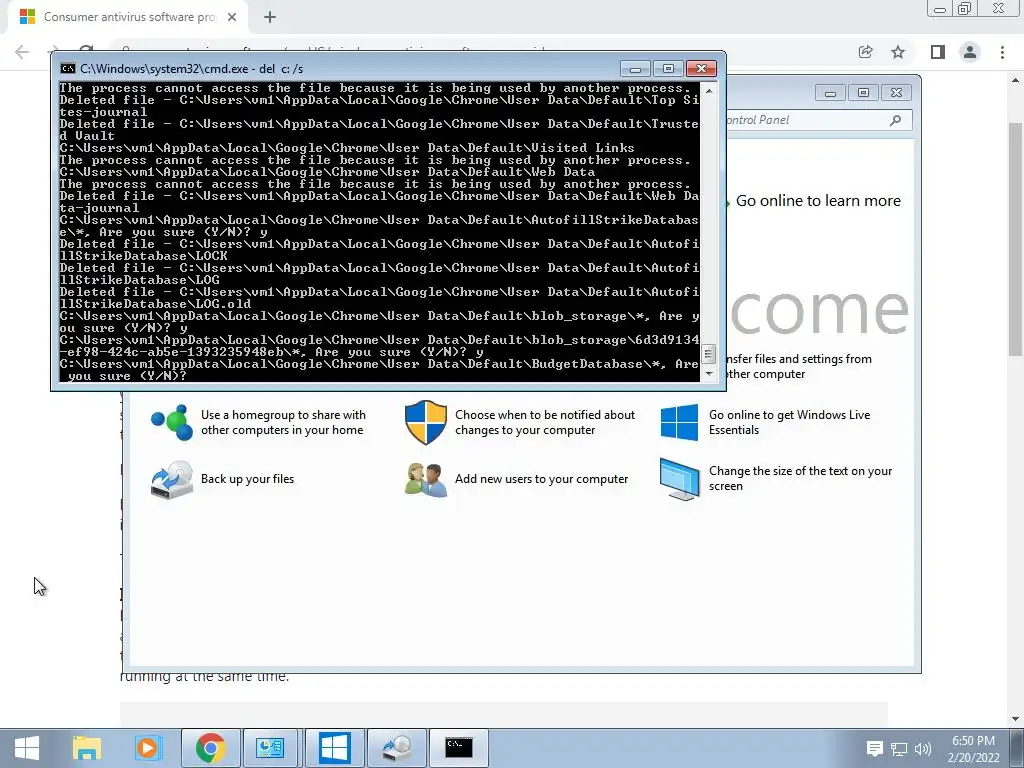Screen dimensions: 1024x768
Task: Open the Windows Live Essentials logo icon
Action: (679, 423)
